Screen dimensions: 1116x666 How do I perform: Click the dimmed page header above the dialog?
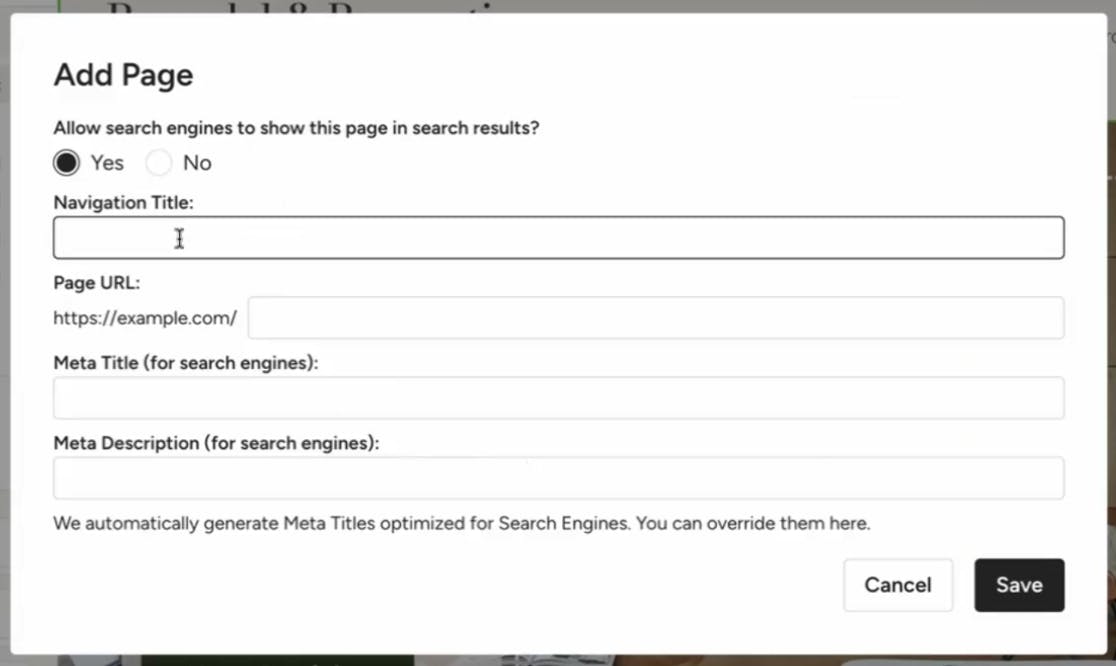[300, 7]
